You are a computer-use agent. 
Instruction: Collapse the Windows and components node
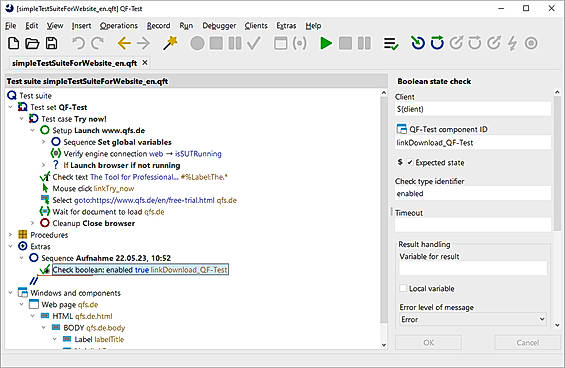[x=10, y=293]
